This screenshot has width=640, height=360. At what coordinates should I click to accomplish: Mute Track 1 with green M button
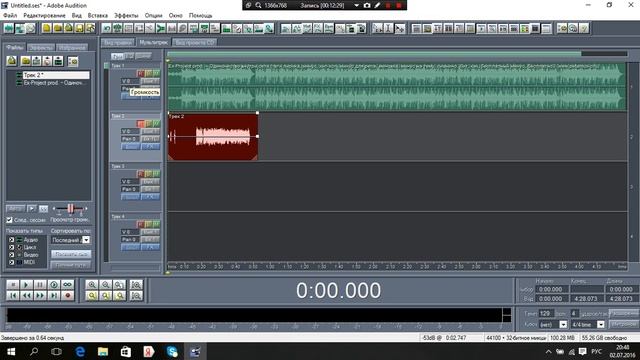tap(156, 73)
